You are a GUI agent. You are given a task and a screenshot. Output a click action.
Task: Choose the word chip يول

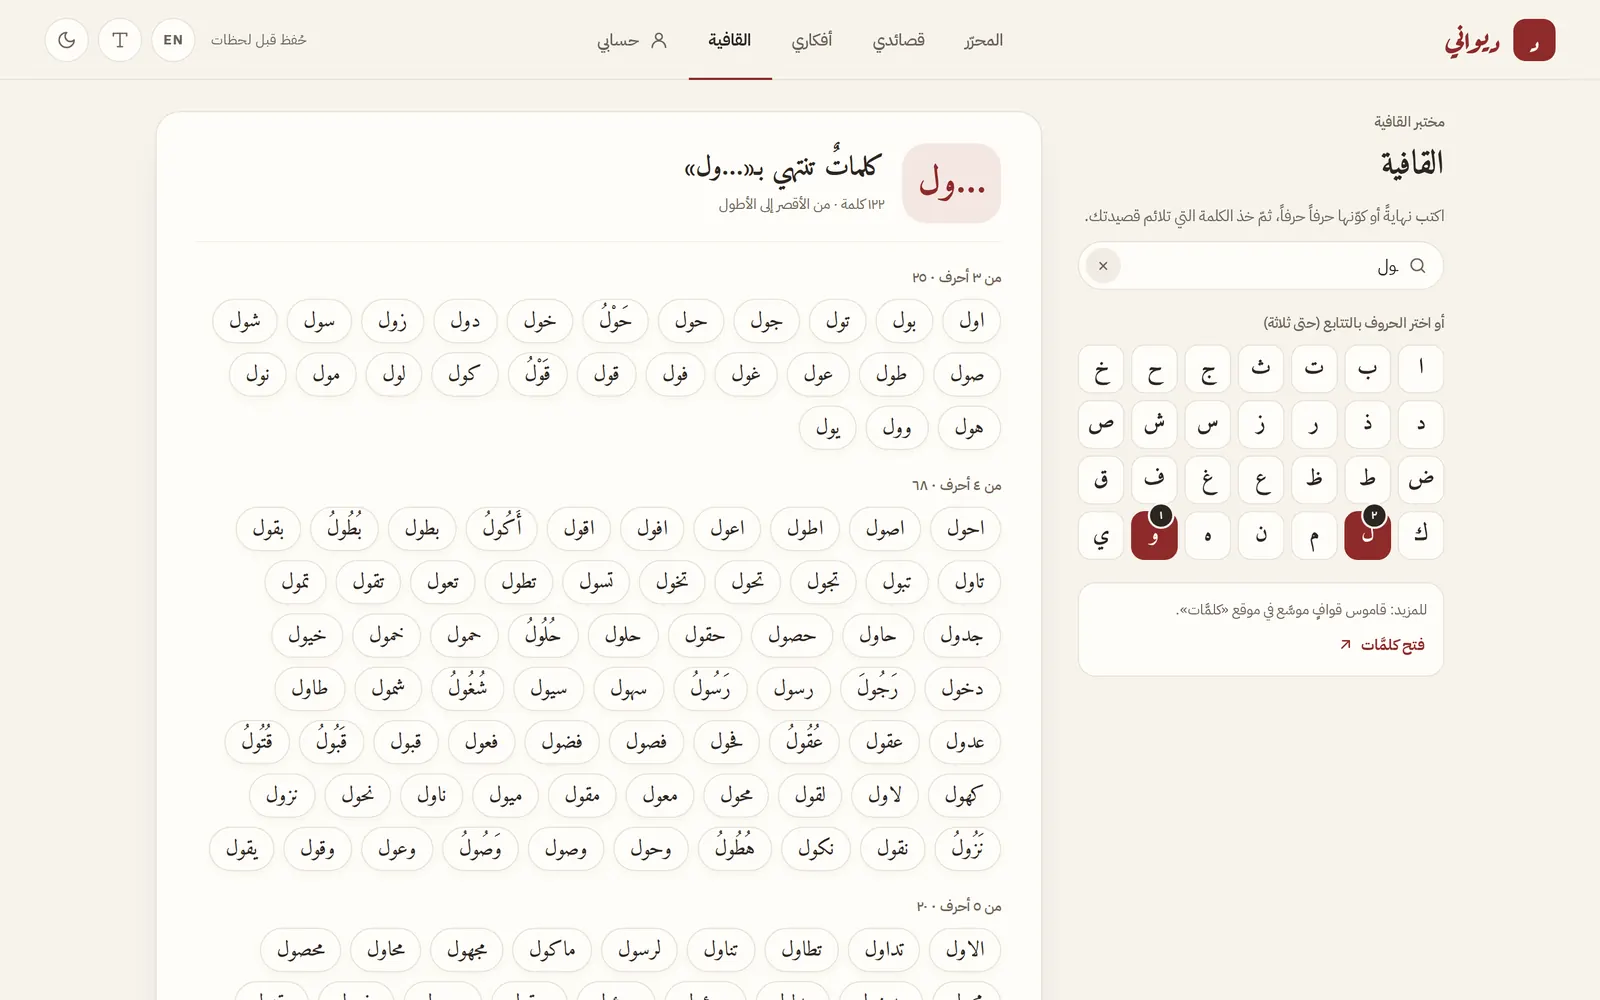pos(828,428)
